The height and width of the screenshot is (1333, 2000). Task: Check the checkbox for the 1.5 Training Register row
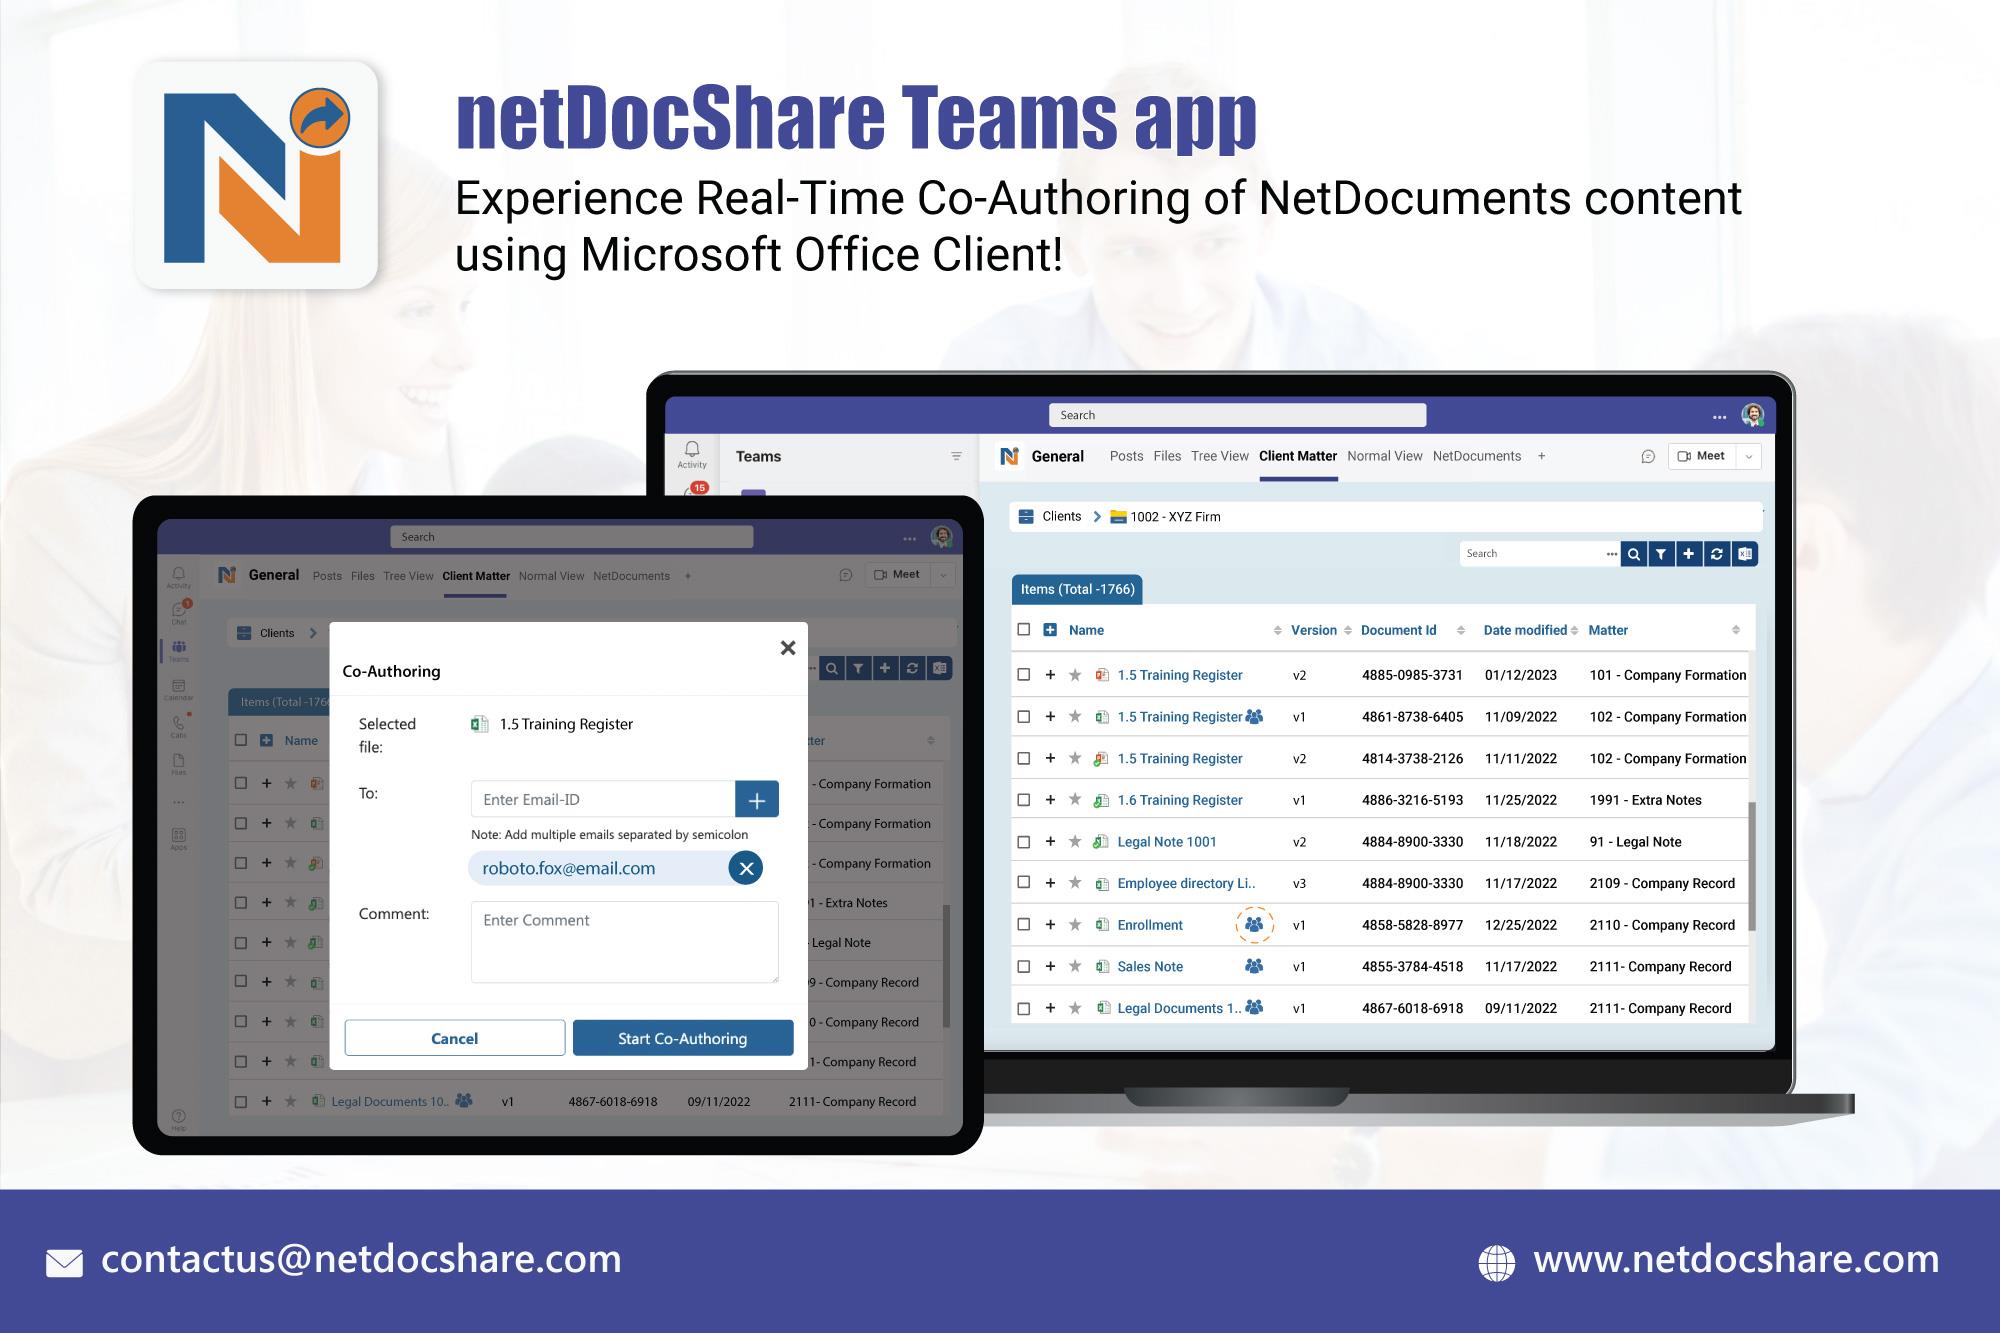click(x=1024, y=675)
